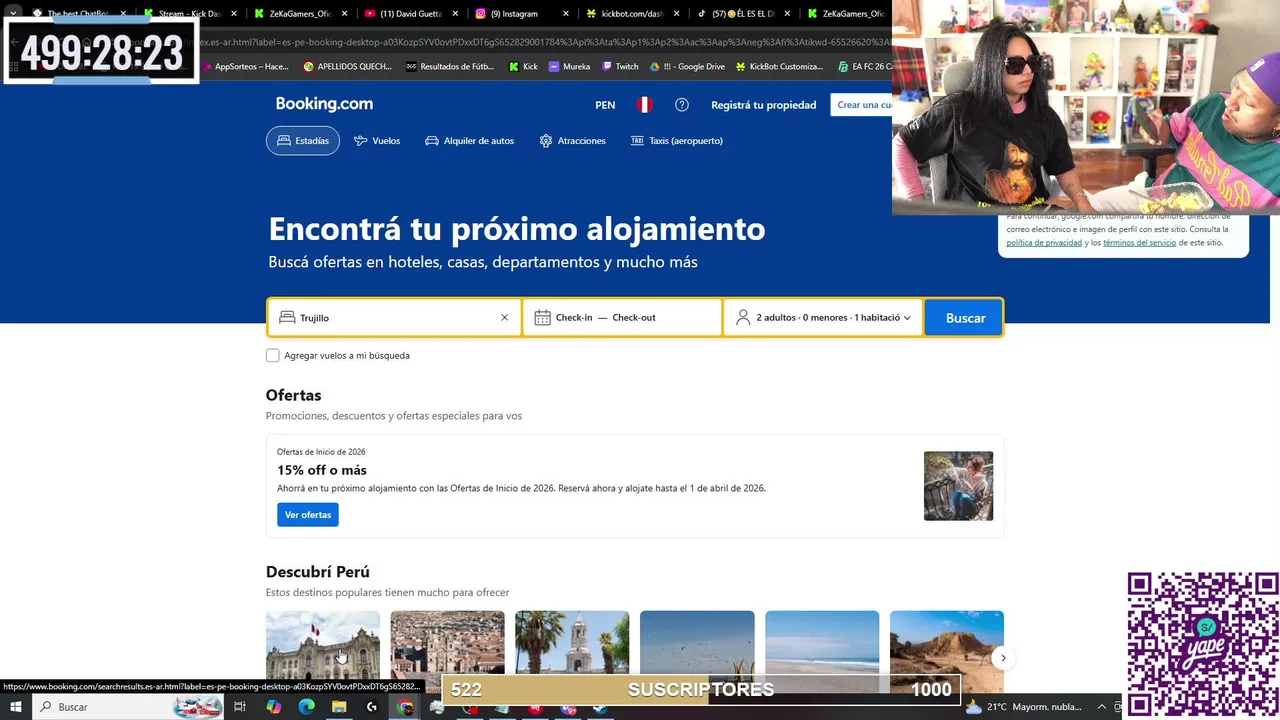Open the Check-in date picker
The image size is (1280, 720).
[x=574, y=318]
